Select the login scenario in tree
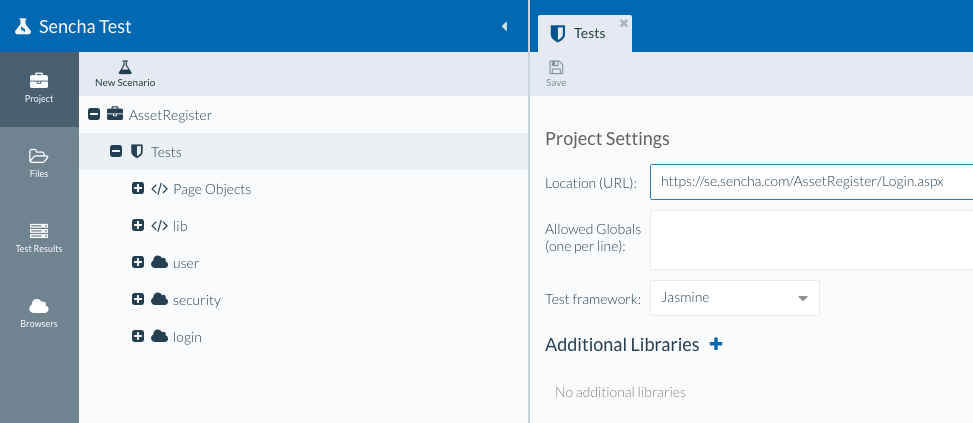The height and width of the screenshot is (423, 973). (x=187, y=337)
